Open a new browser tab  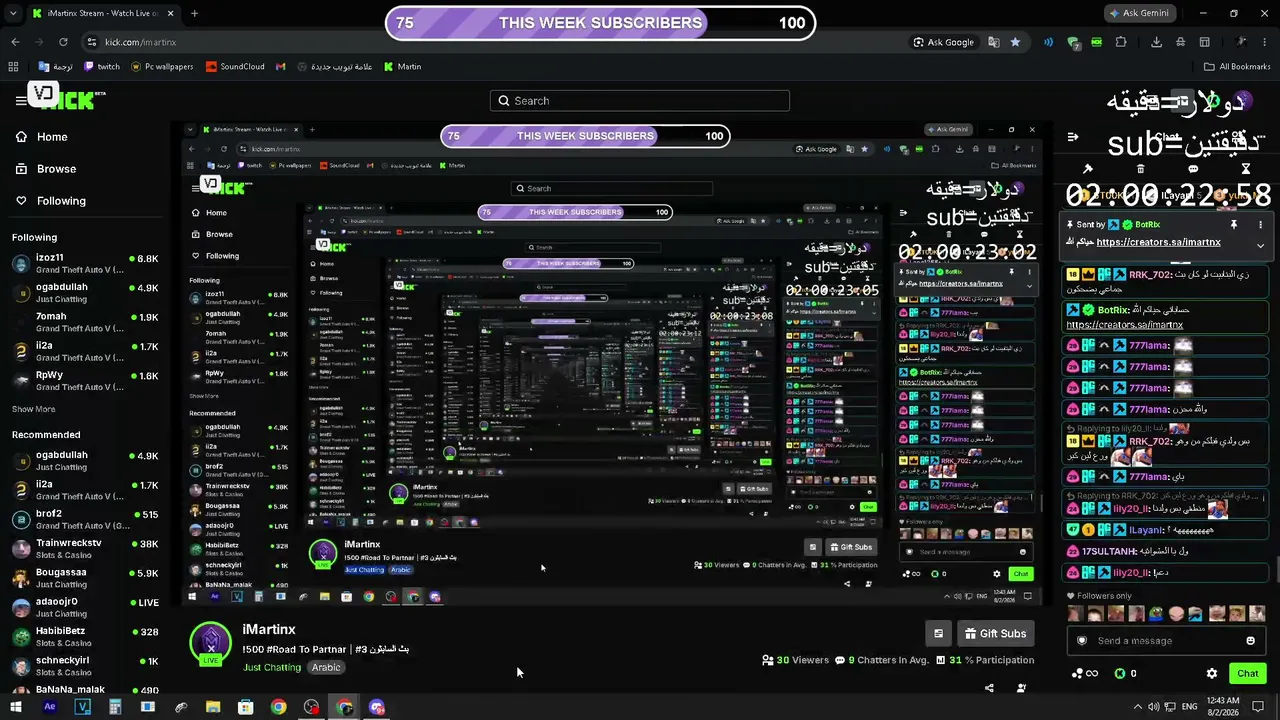[194, 14]
